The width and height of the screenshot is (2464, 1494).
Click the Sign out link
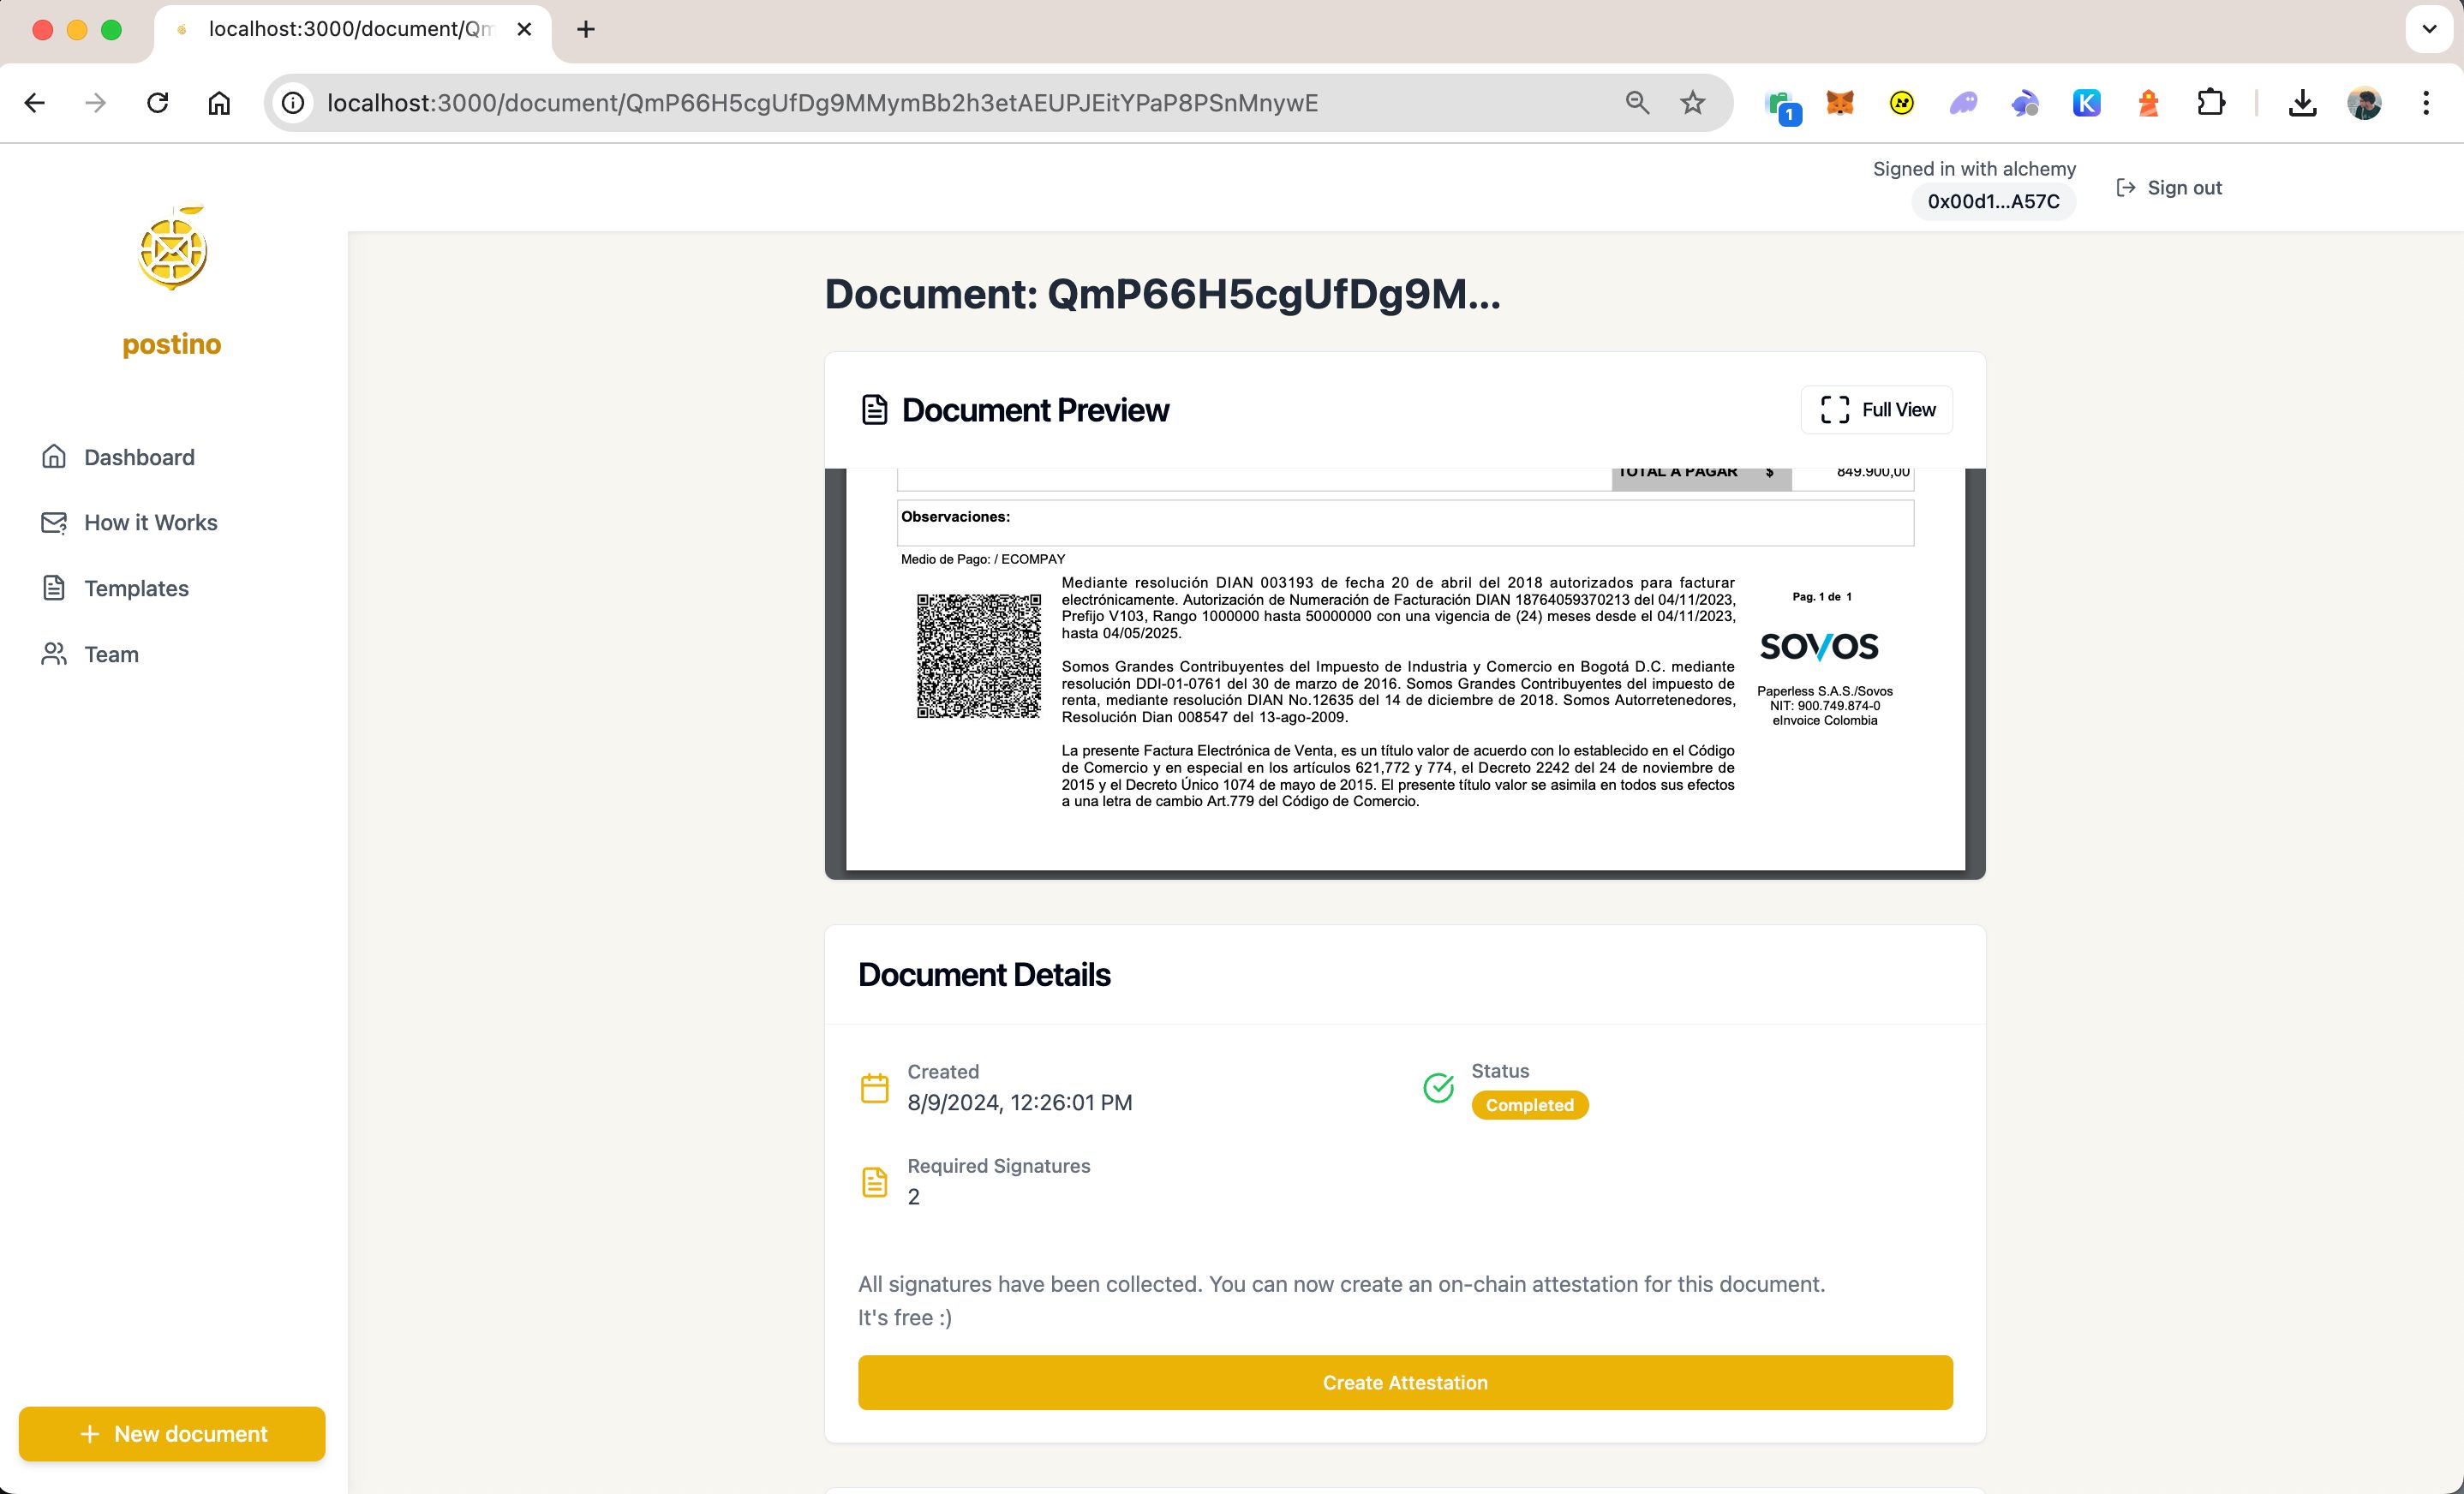coord(2169,188)
